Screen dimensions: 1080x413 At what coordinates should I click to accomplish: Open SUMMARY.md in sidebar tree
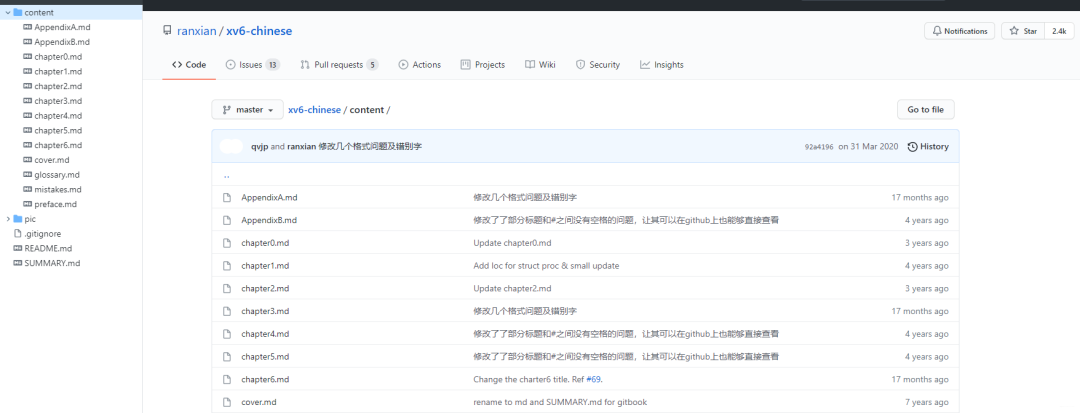coord(52,263)
